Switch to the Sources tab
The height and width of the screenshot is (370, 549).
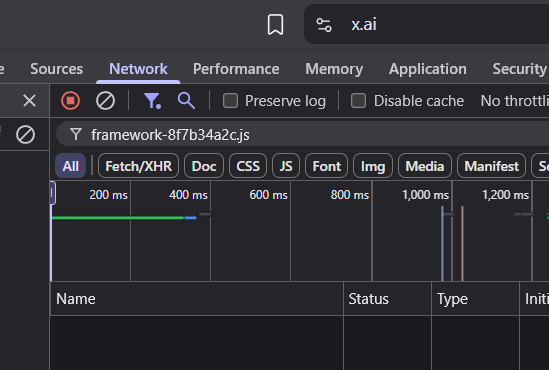click(x=56, y=69)
